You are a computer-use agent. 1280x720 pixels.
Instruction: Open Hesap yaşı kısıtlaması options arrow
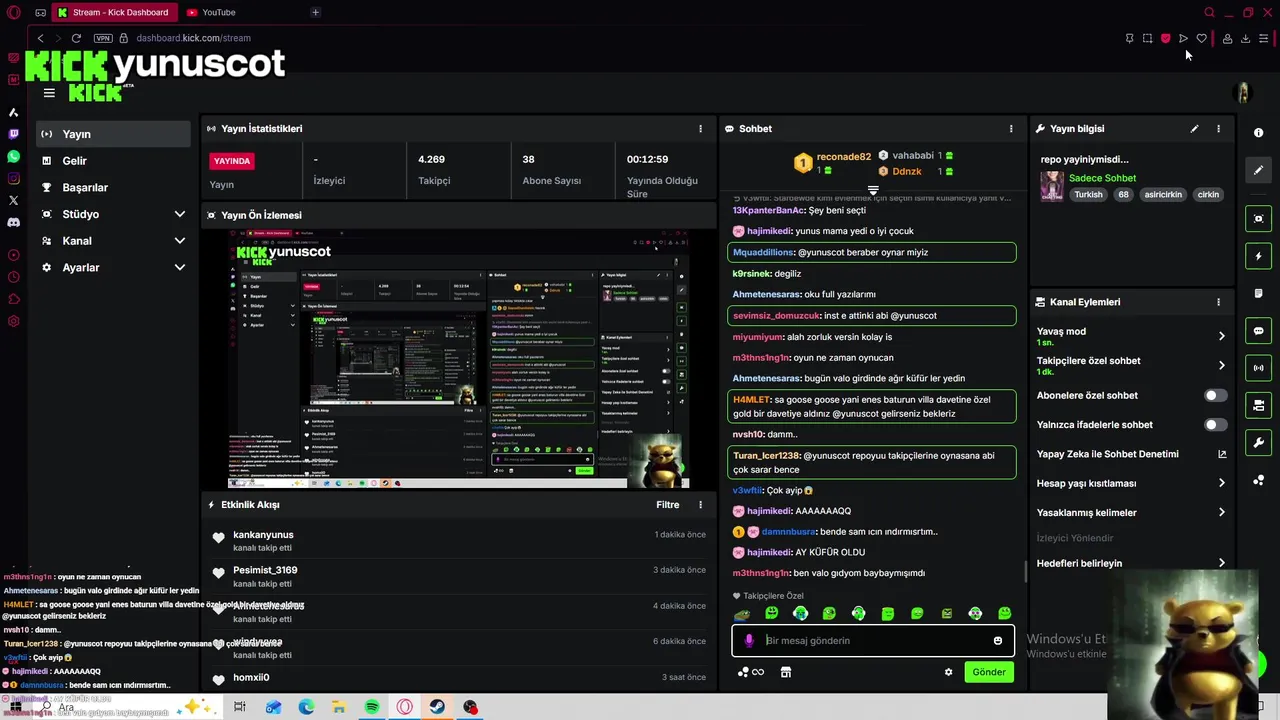tap(1221, 483)
